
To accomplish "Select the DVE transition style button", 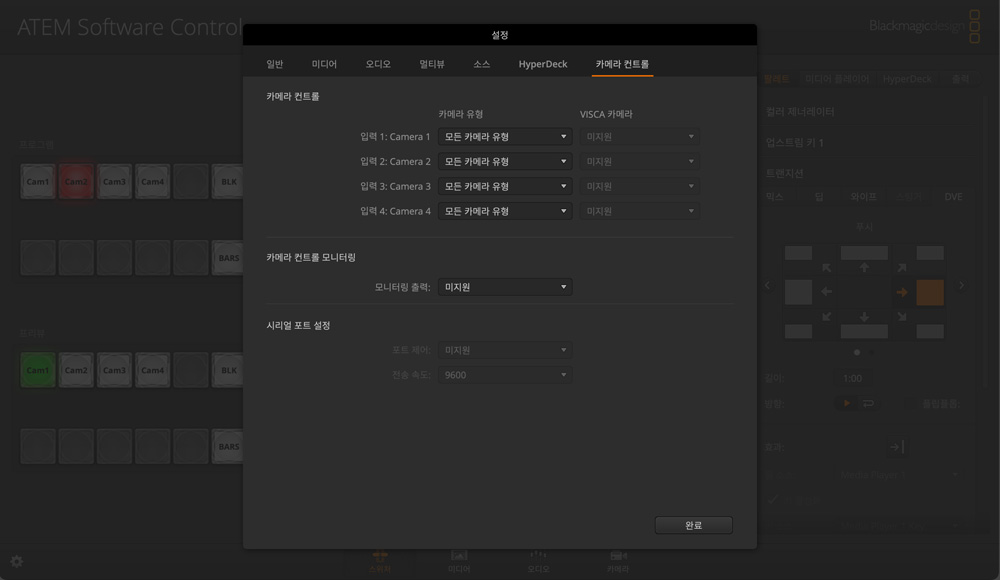I will pyautogui.click(x=953, y=197).
